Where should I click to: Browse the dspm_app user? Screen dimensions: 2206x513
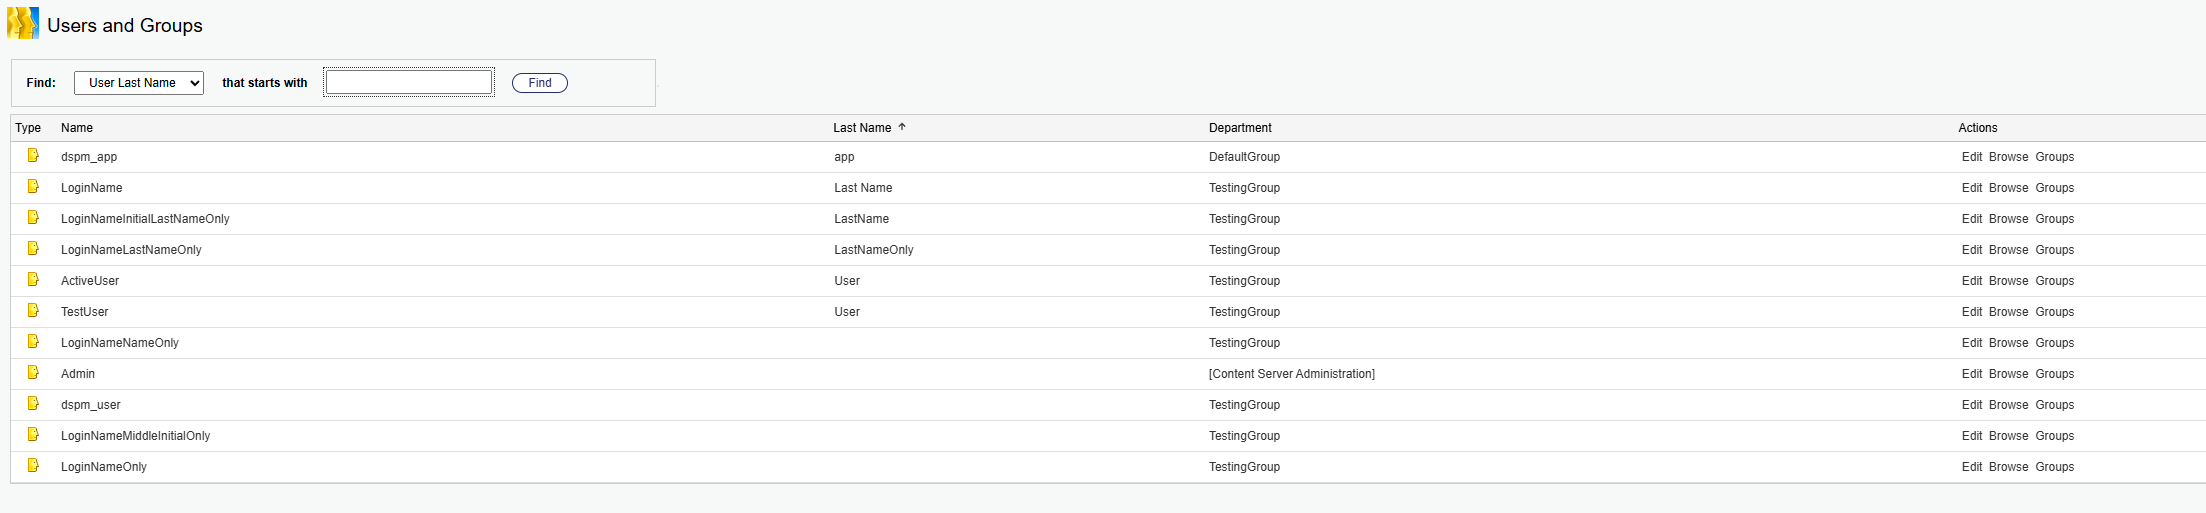coord(2008,157)
